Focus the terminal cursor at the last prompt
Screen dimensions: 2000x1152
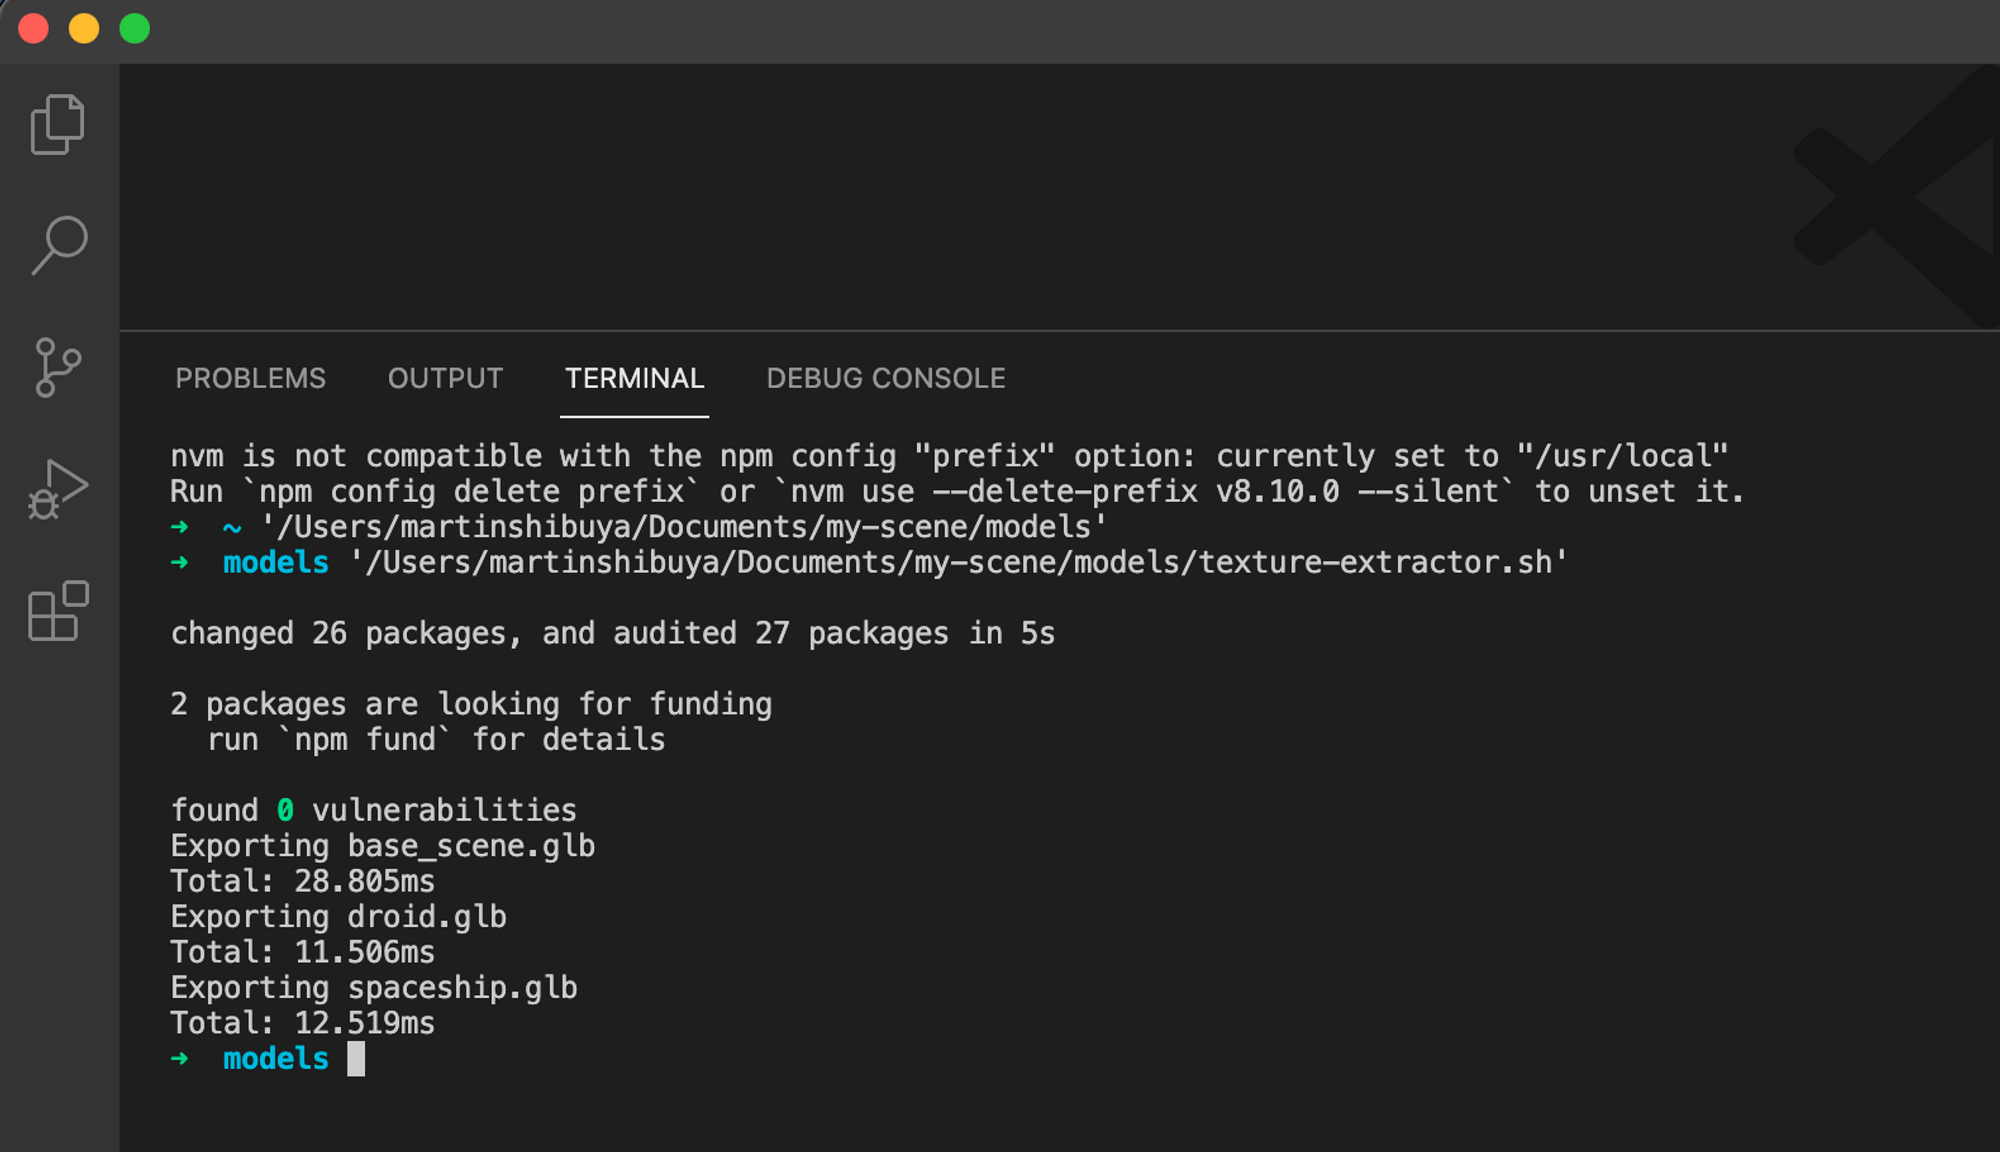pos(356,1059)
